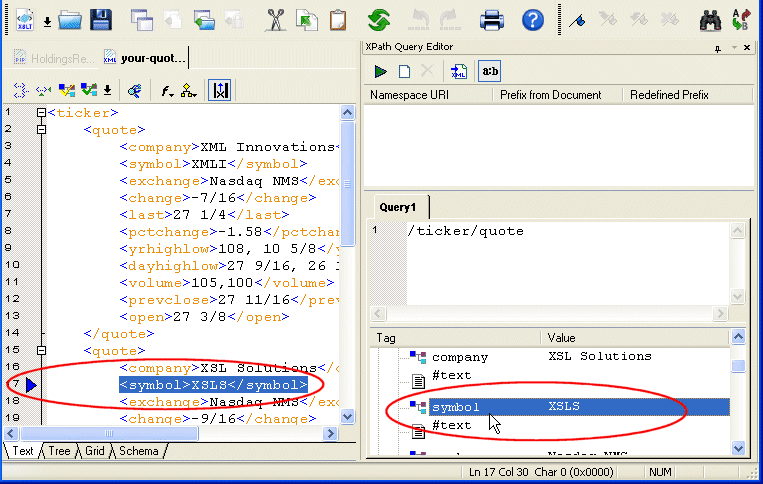This screenshot has height=484, width=763.
Task: Open Help with question mark icon
Action: pyautogui.click(x=533, y=20)
